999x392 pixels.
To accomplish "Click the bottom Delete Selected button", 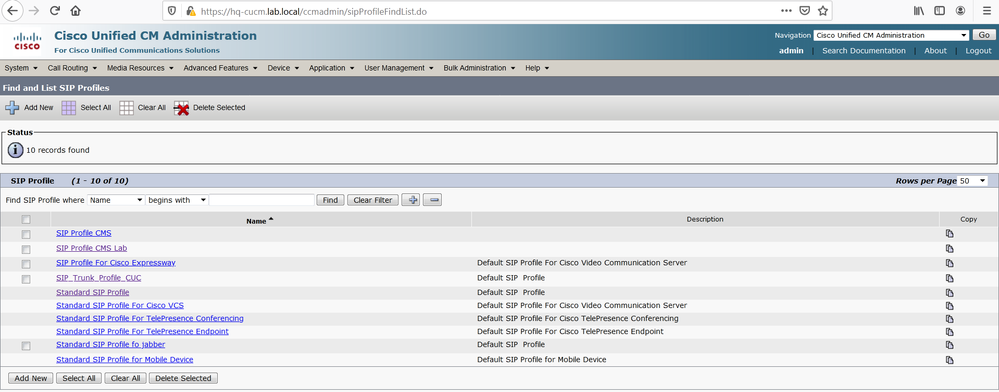I will [183, 379].
